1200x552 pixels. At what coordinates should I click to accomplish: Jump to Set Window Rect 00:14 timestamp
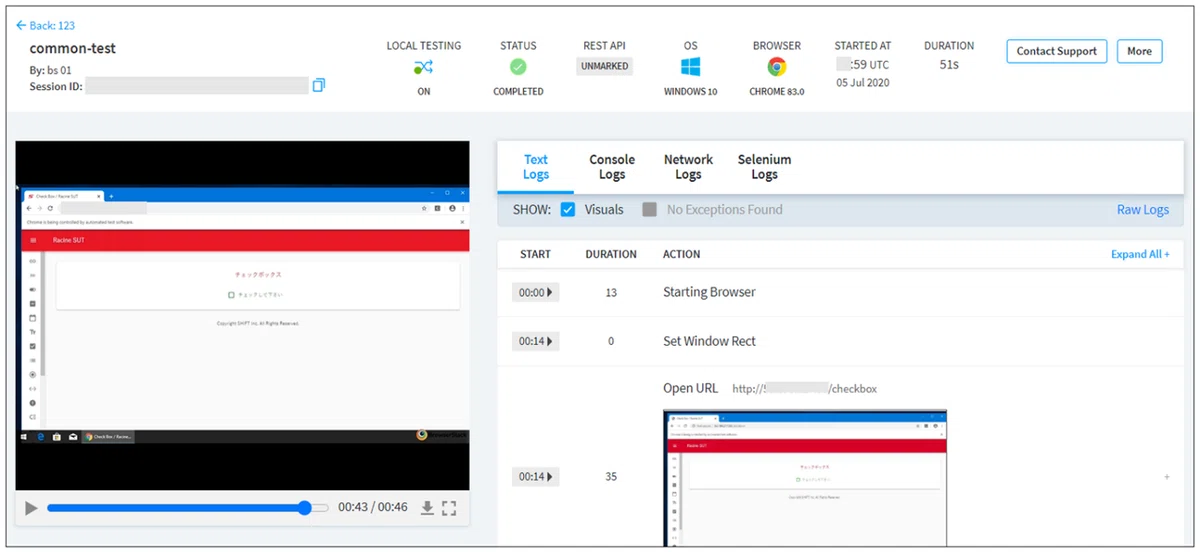click(535, 342)
